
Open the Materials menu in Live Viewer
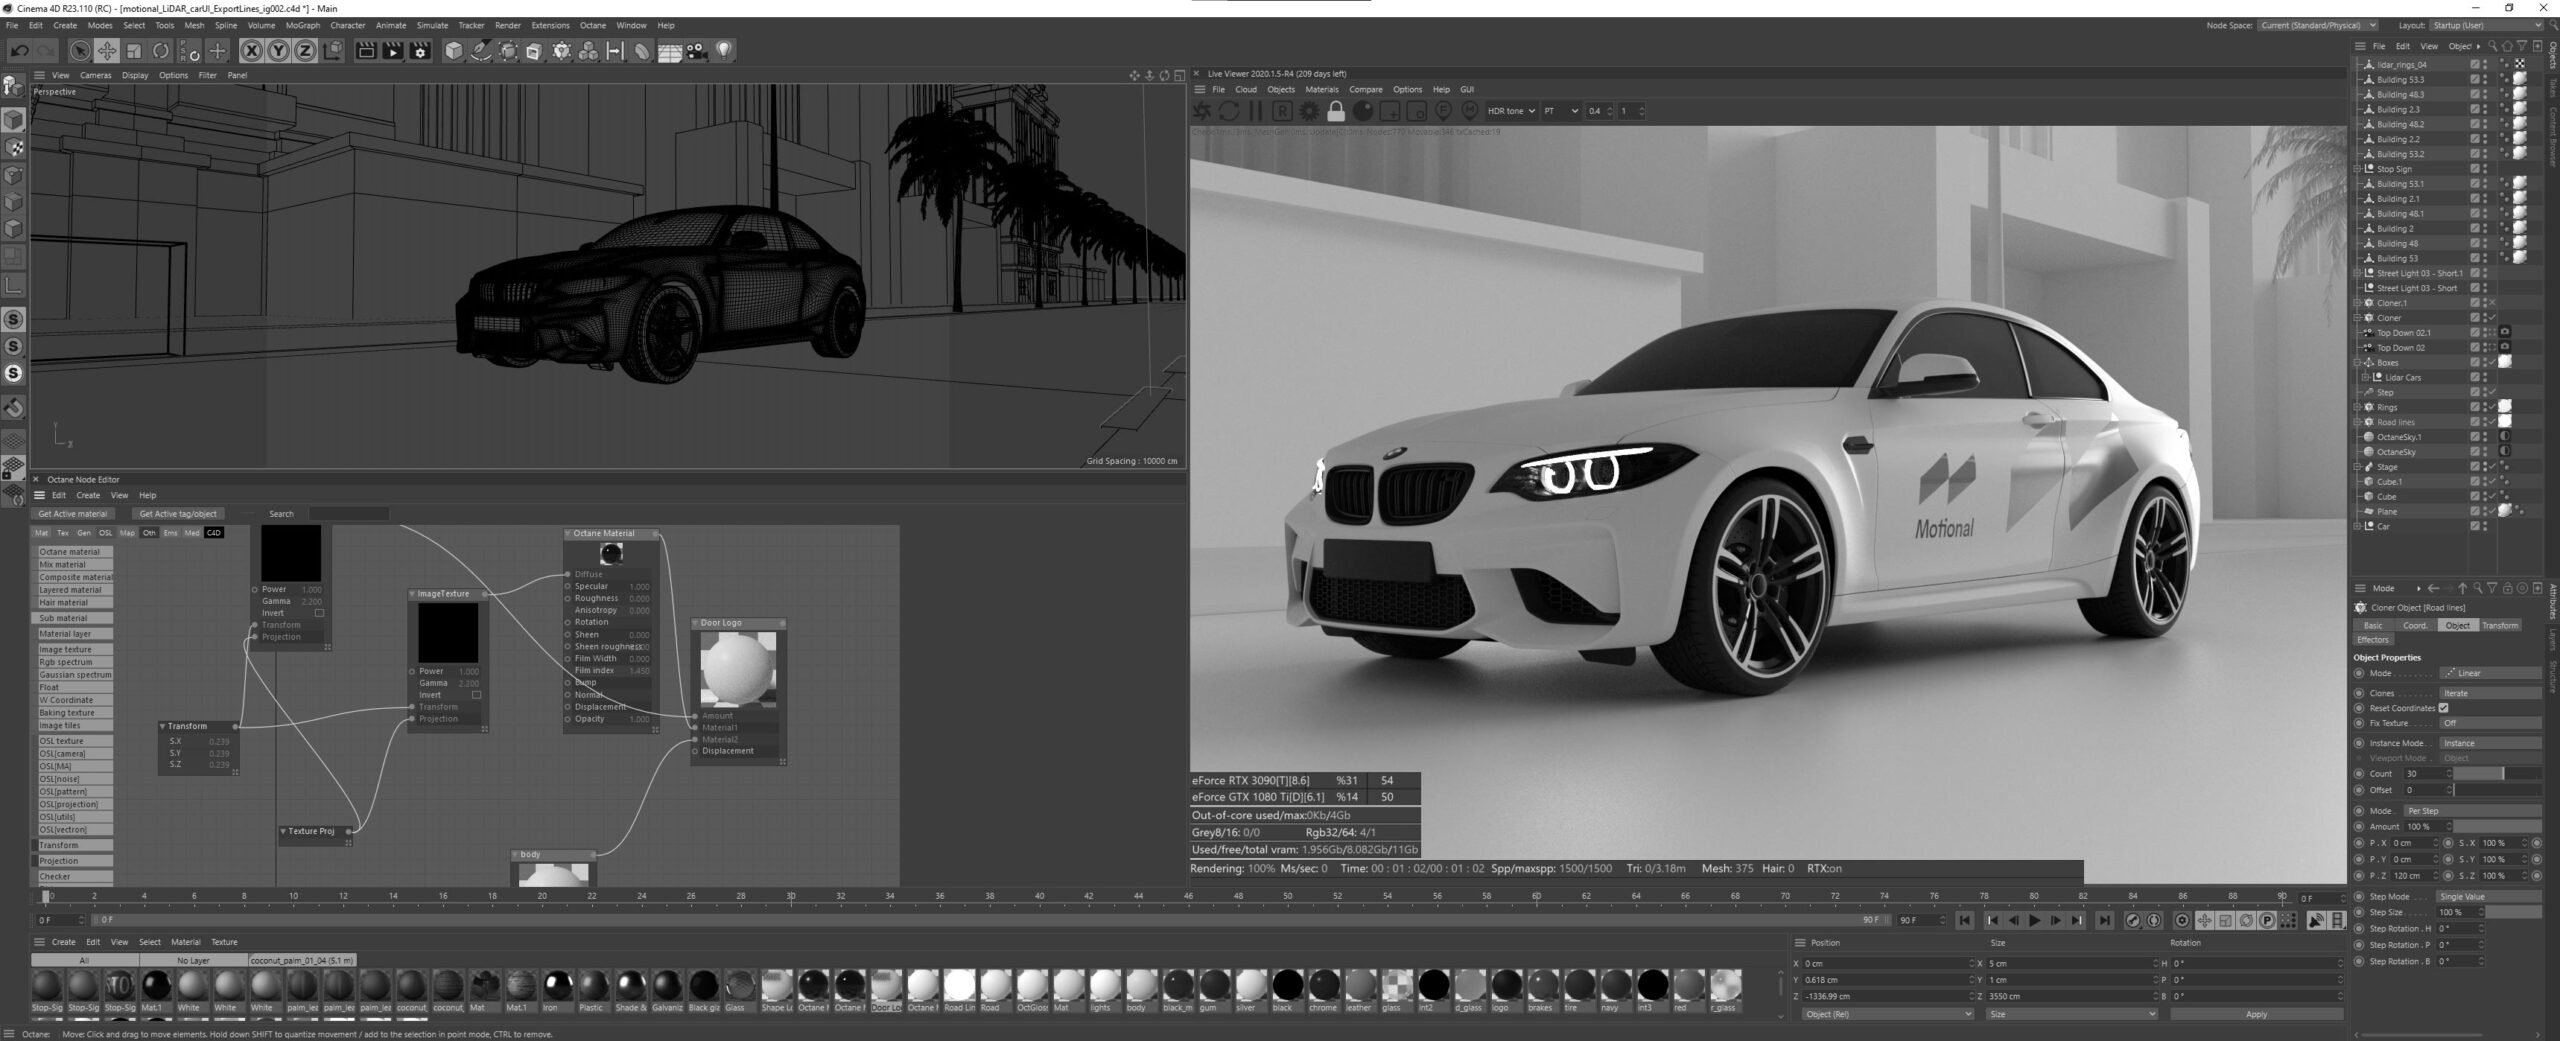coord(1321,89)
